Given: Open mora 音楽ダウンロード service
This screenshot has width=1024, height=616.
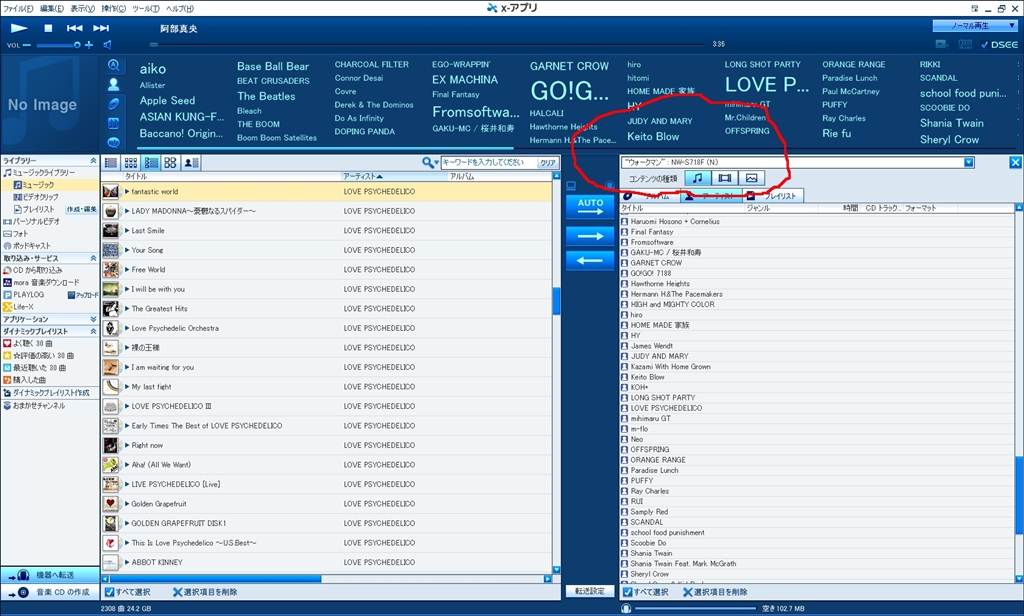Looking at the screenshot, I should [41, 282].
